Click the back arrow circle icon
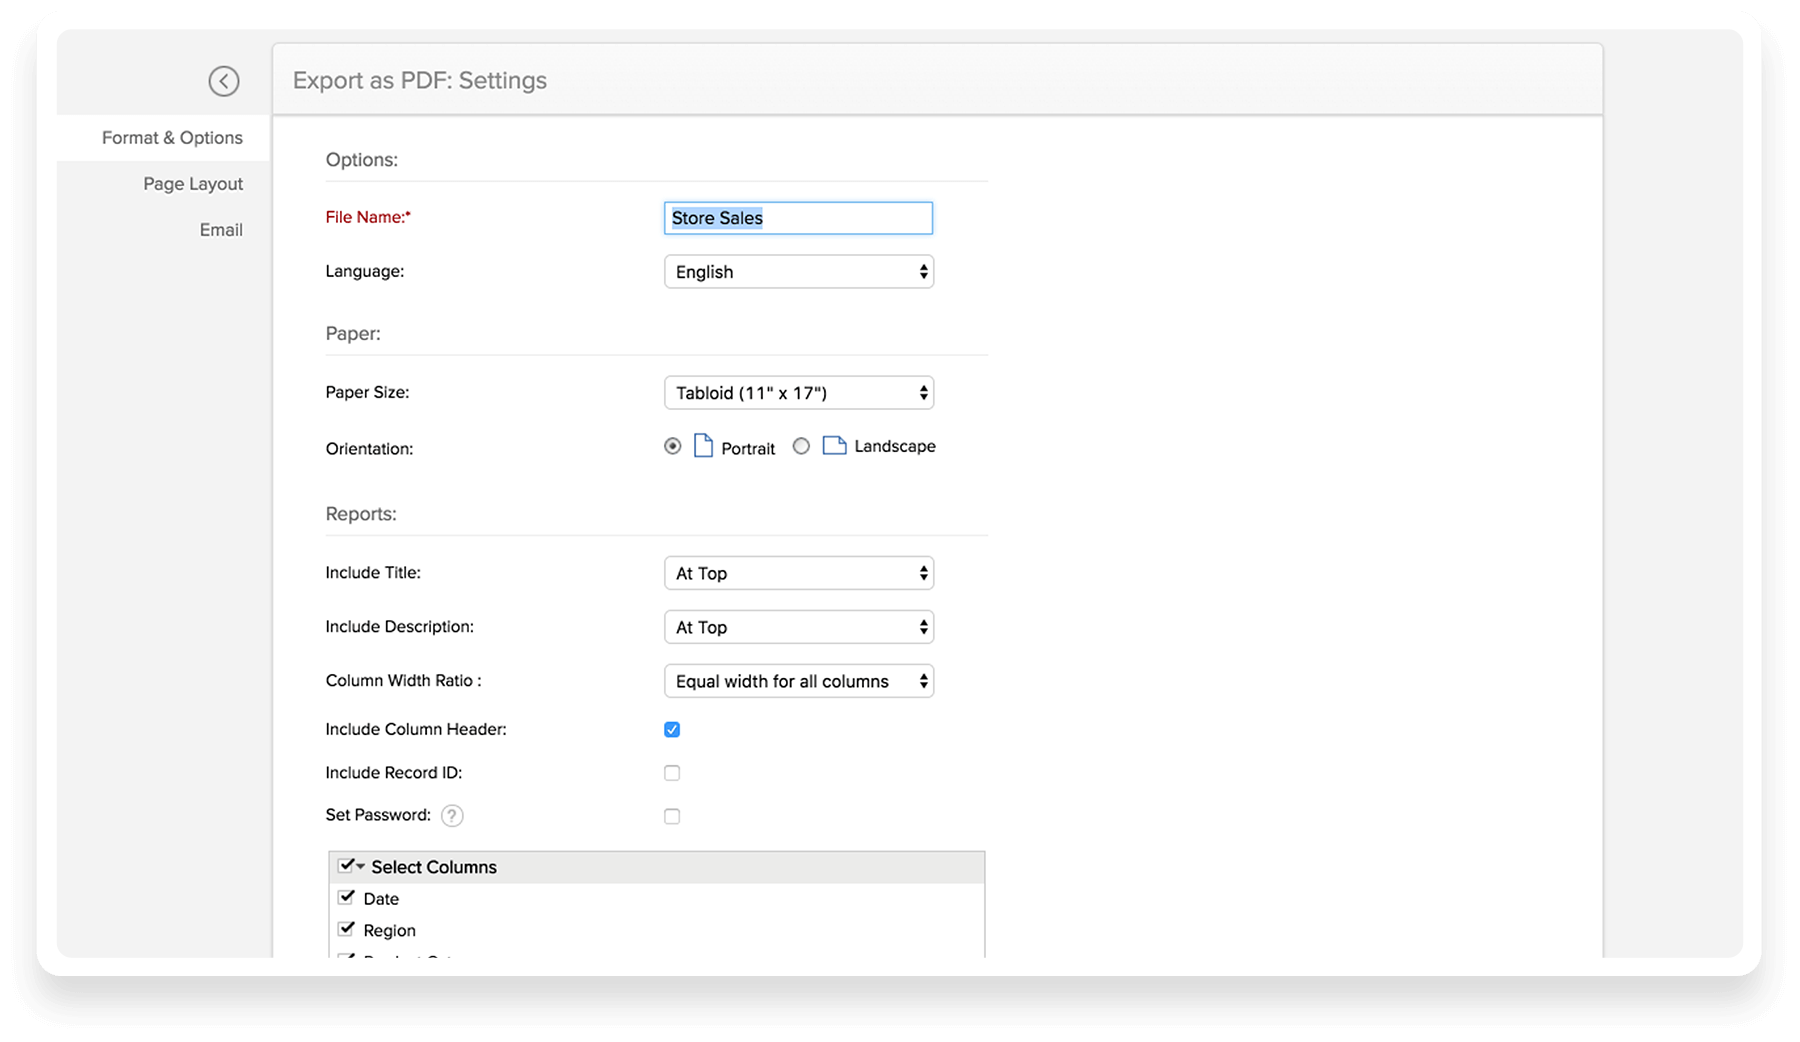1800x1042 pixels. (224, 81)
